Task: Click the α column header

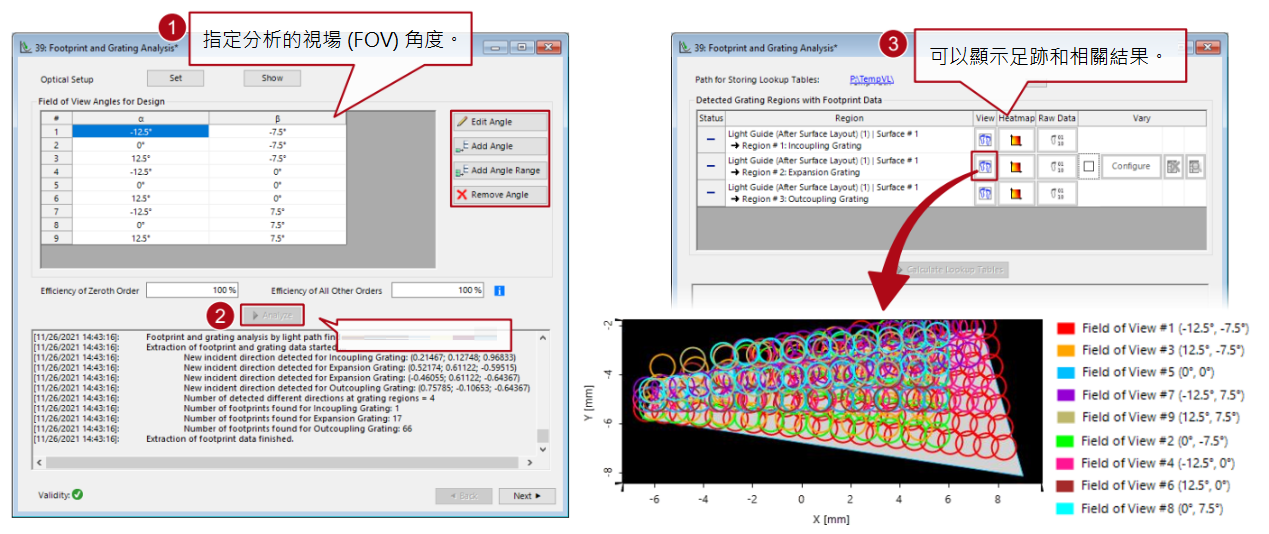Action: pos(140,118)
